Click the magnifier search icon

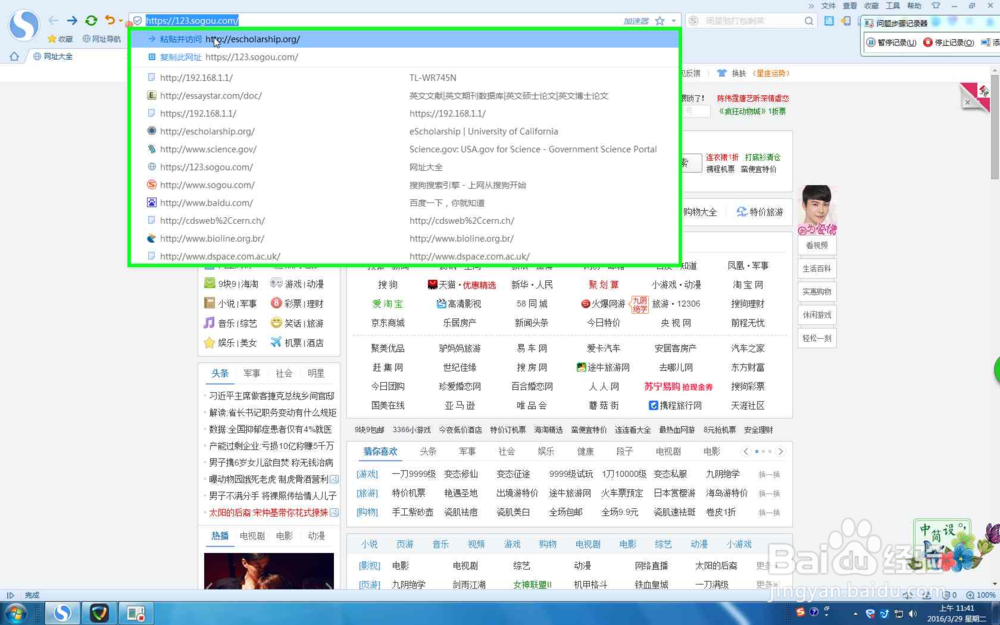(809, 21)
